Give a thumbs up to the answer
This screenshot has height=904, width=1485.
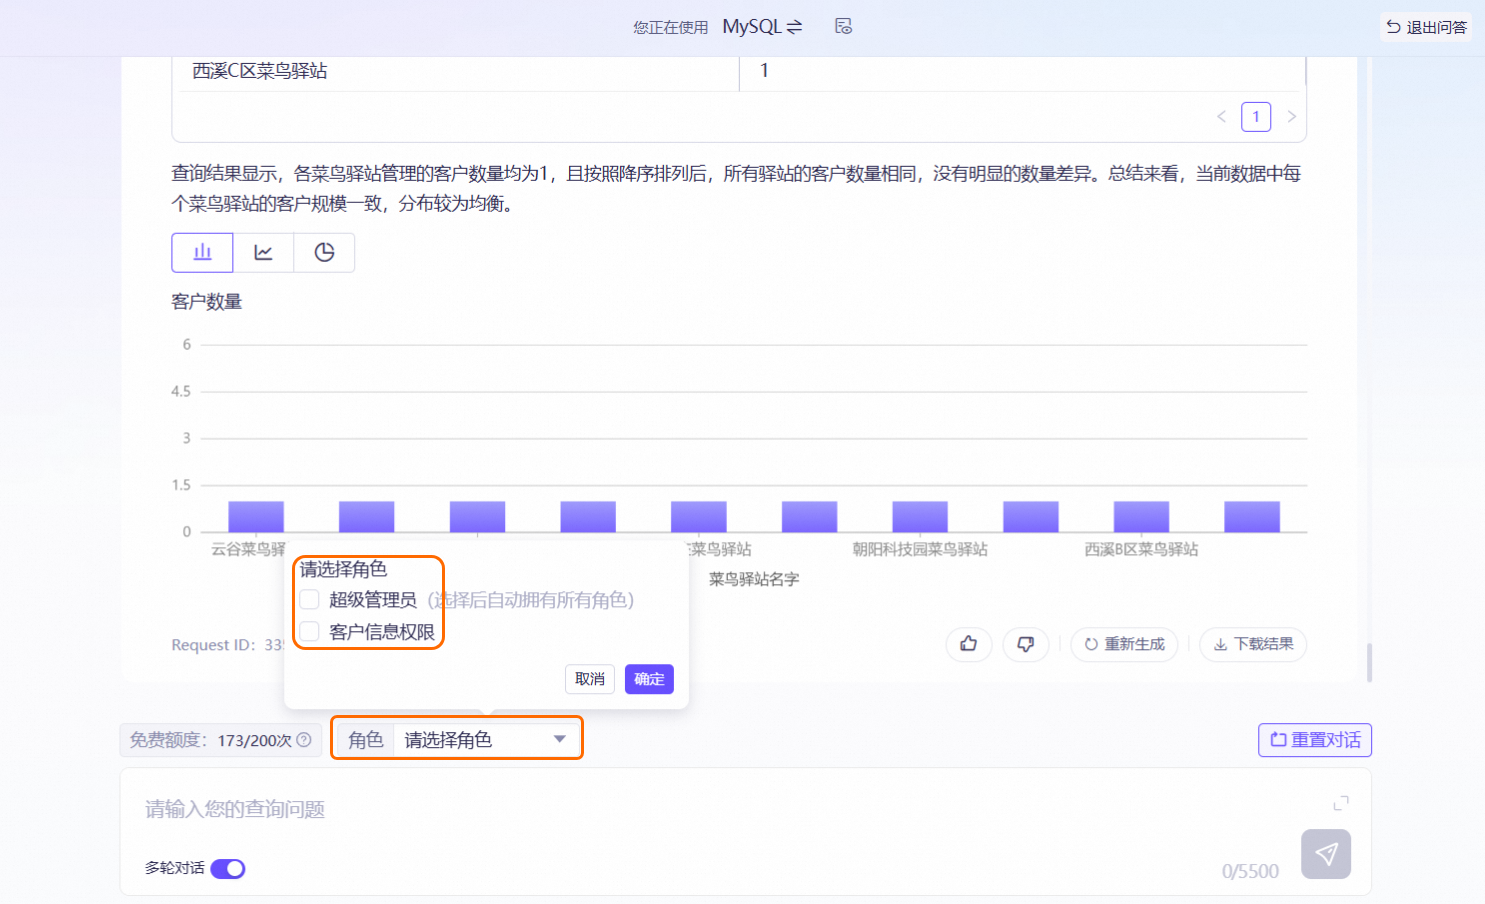968,644
